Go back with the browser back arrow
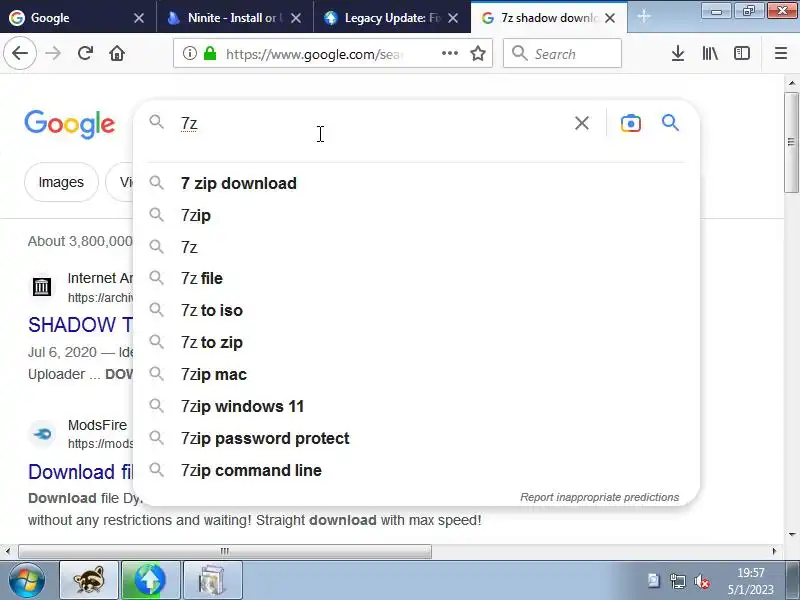This screenshot has height=600, width=800. 20,53
